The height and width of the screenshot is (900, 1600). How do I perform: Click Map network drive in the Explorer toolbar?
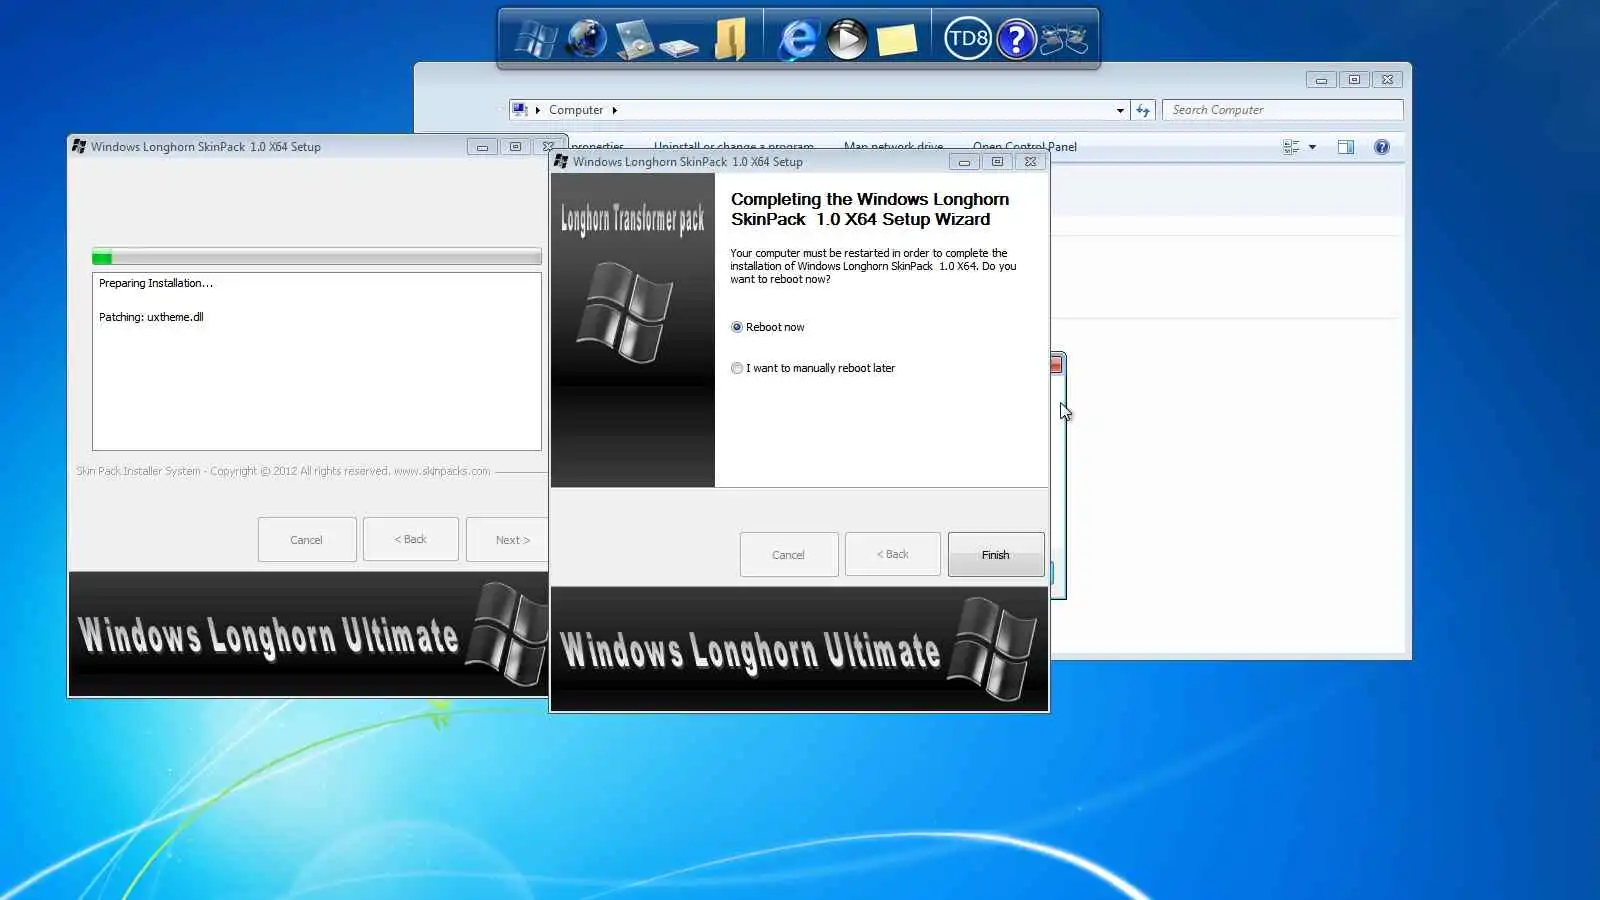click(x=893, y=147)
